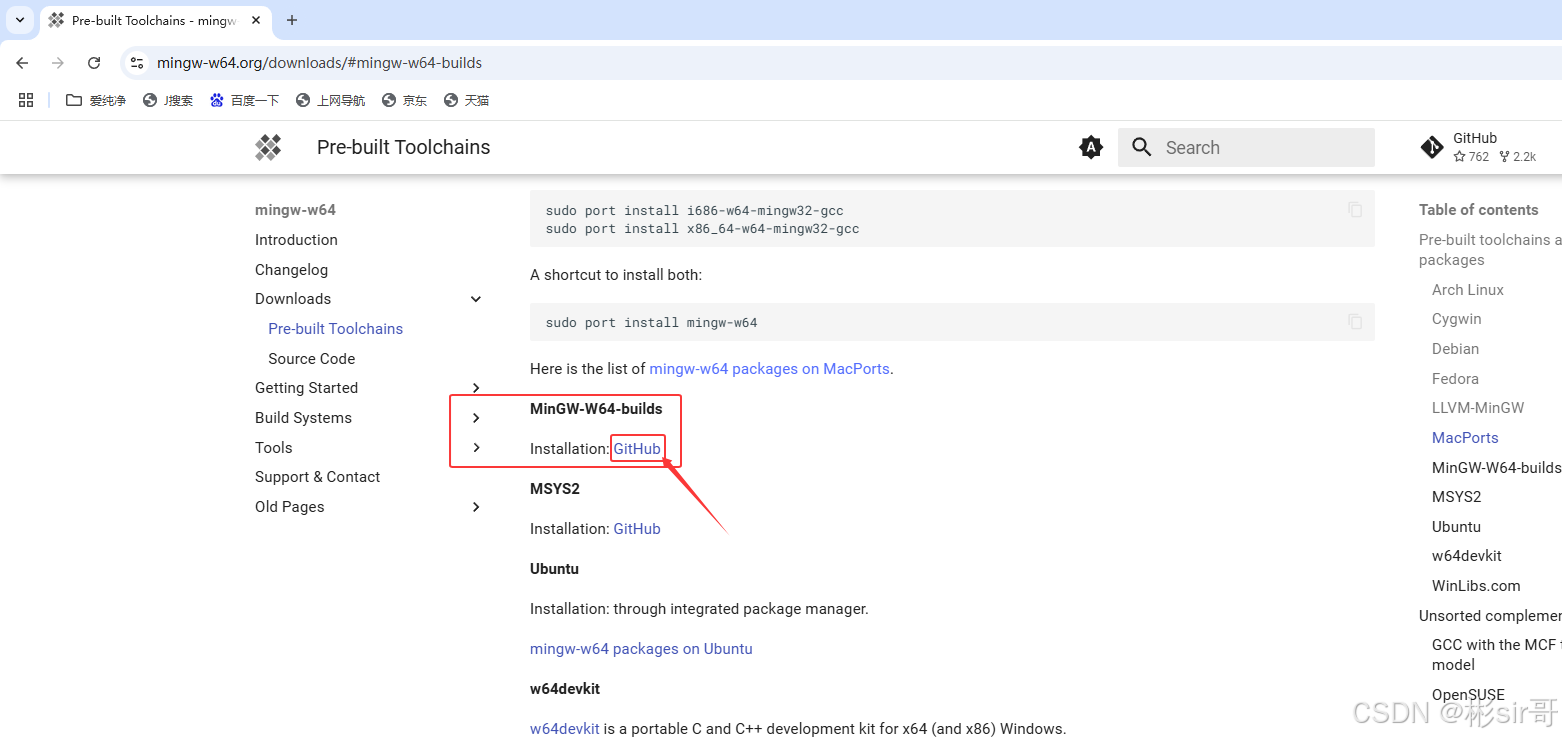Click the 'sudo port install mingw-w64' code text
Screen dimensions: 1562x740
click(x=651, y=323)
